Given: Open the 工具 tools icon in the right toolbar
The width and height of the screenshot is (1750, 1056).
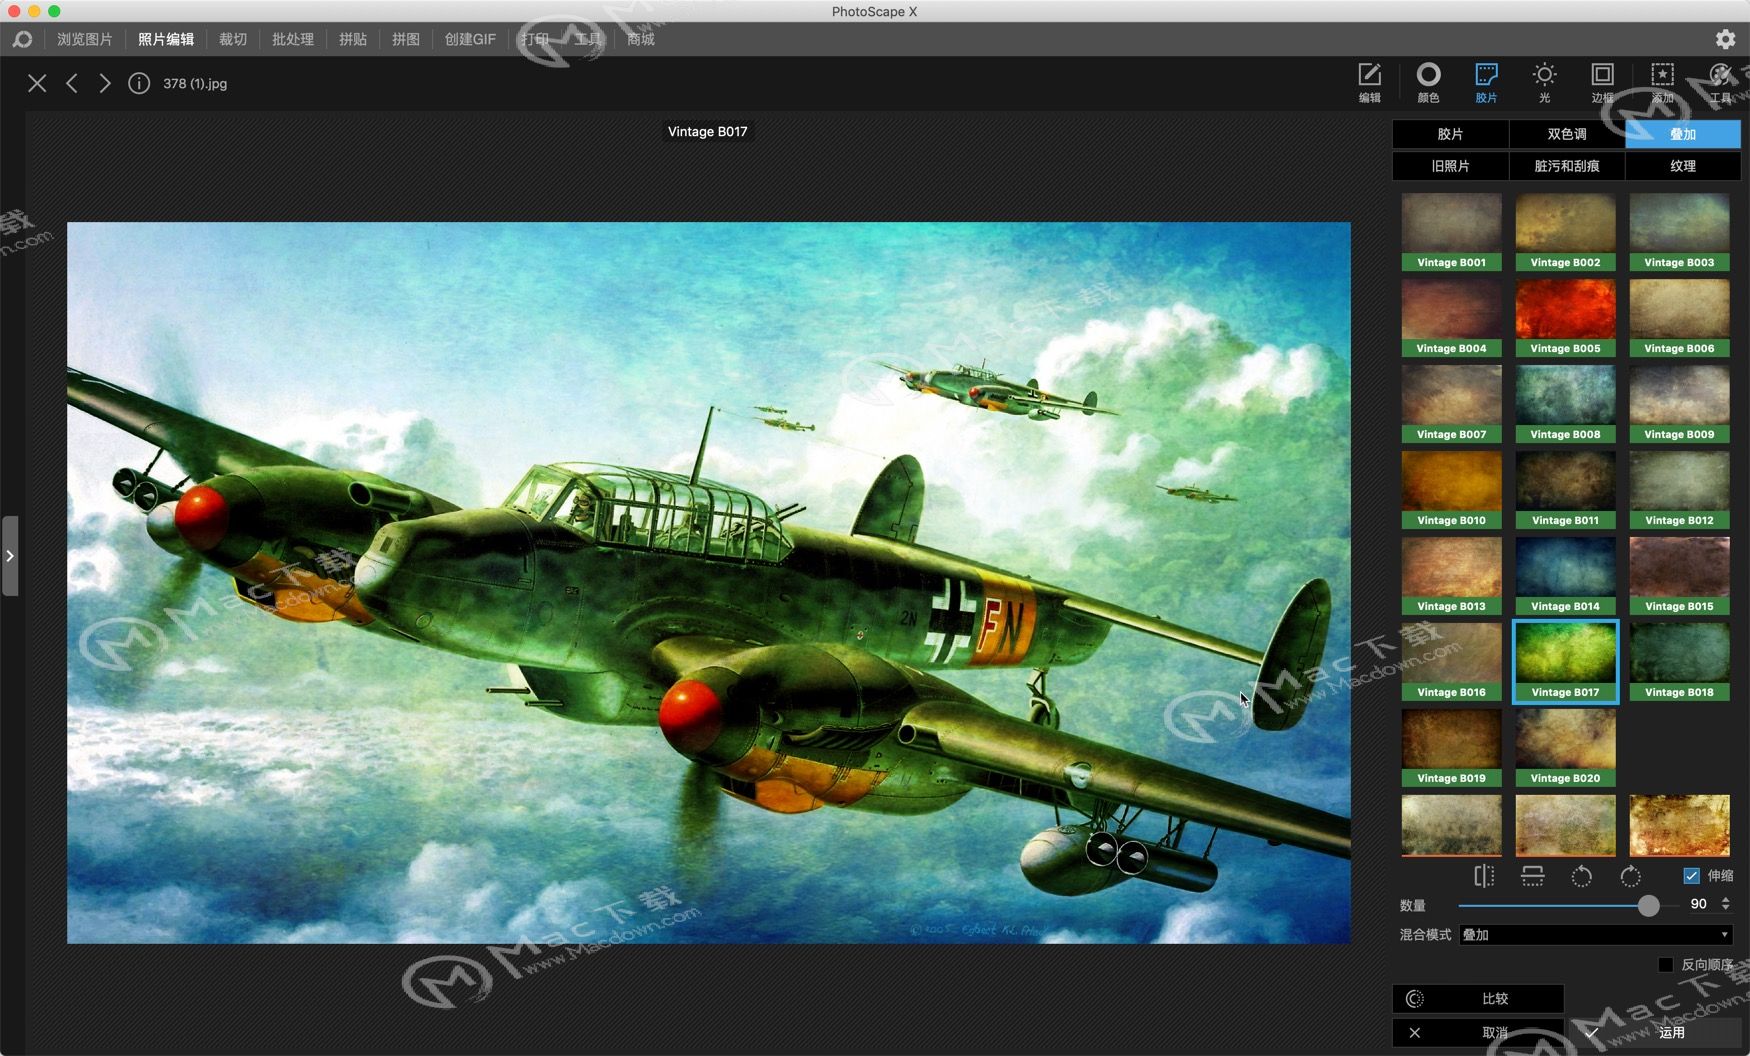Looking at the screenshot, I should click(x=1720, y=82).
